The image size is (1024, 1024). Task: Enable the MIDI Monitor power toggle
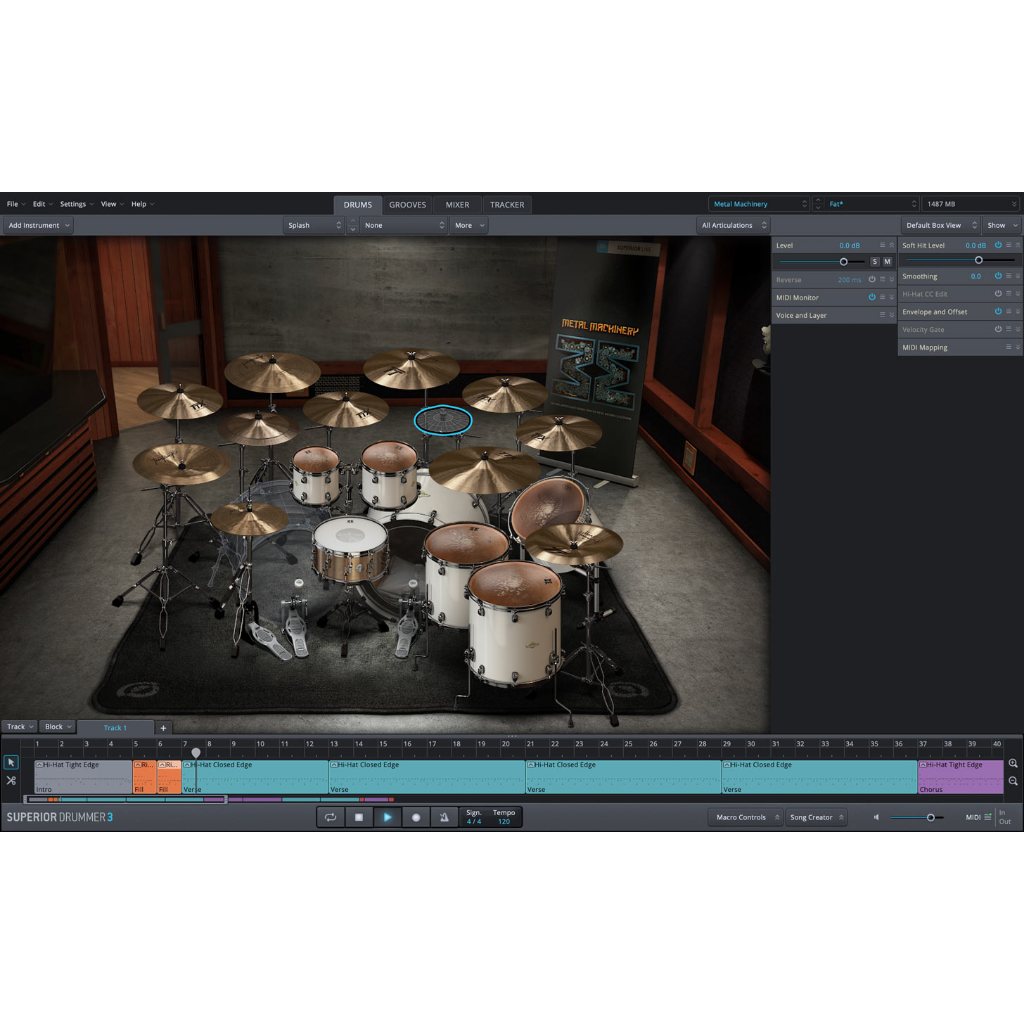(871, 297)
